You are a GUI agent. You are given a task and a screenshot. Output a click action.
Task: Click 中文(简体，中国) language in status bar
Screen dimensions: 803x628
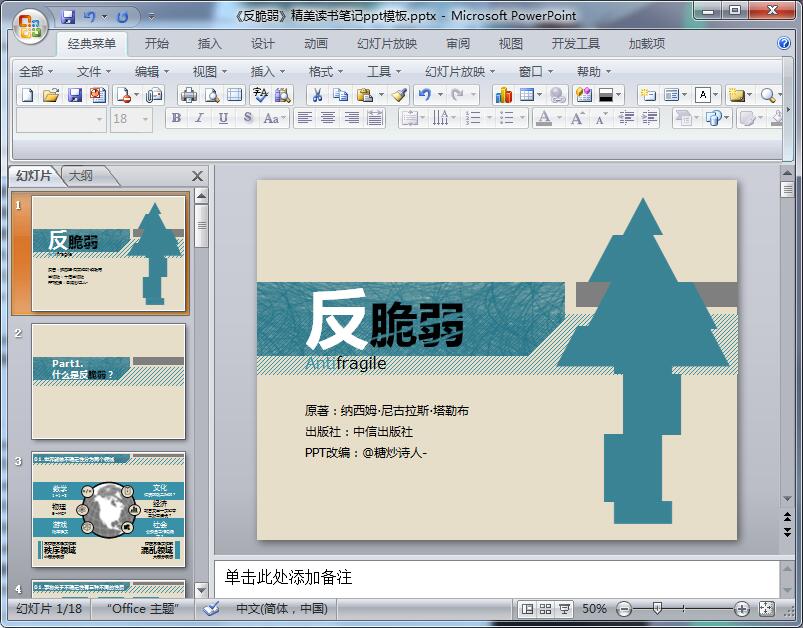click(x=282, y=609)
